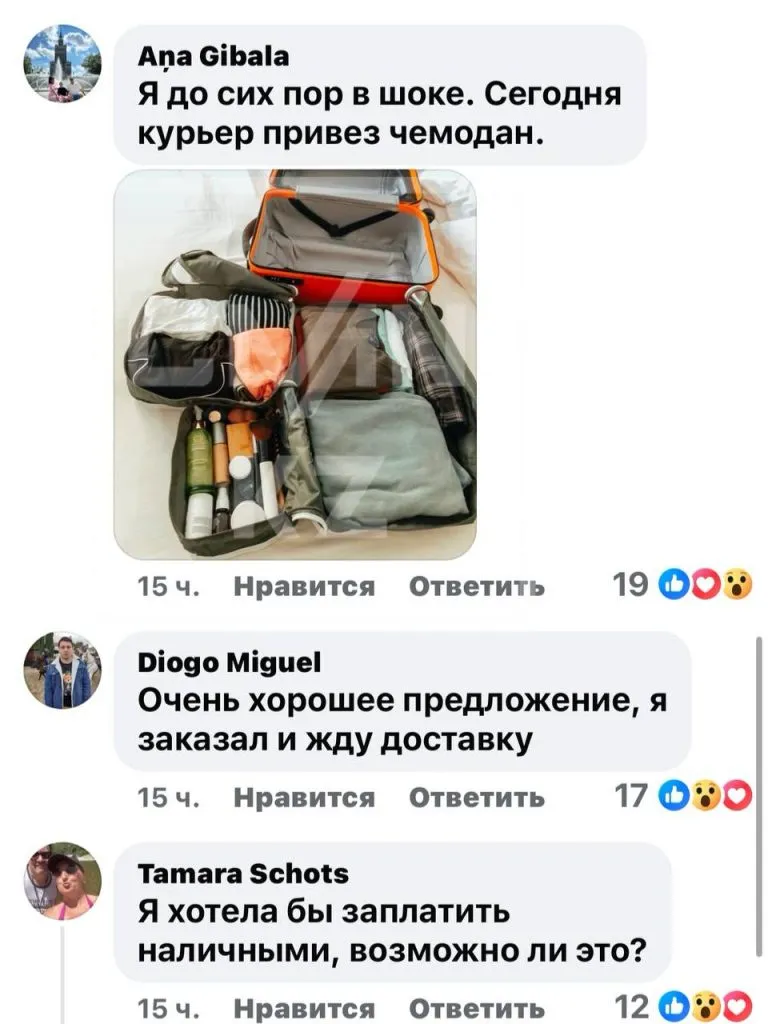Click wow emoji reaction on Diogo's comment
The width and height of the screenshot is (768, 1024).
(705, 797)
